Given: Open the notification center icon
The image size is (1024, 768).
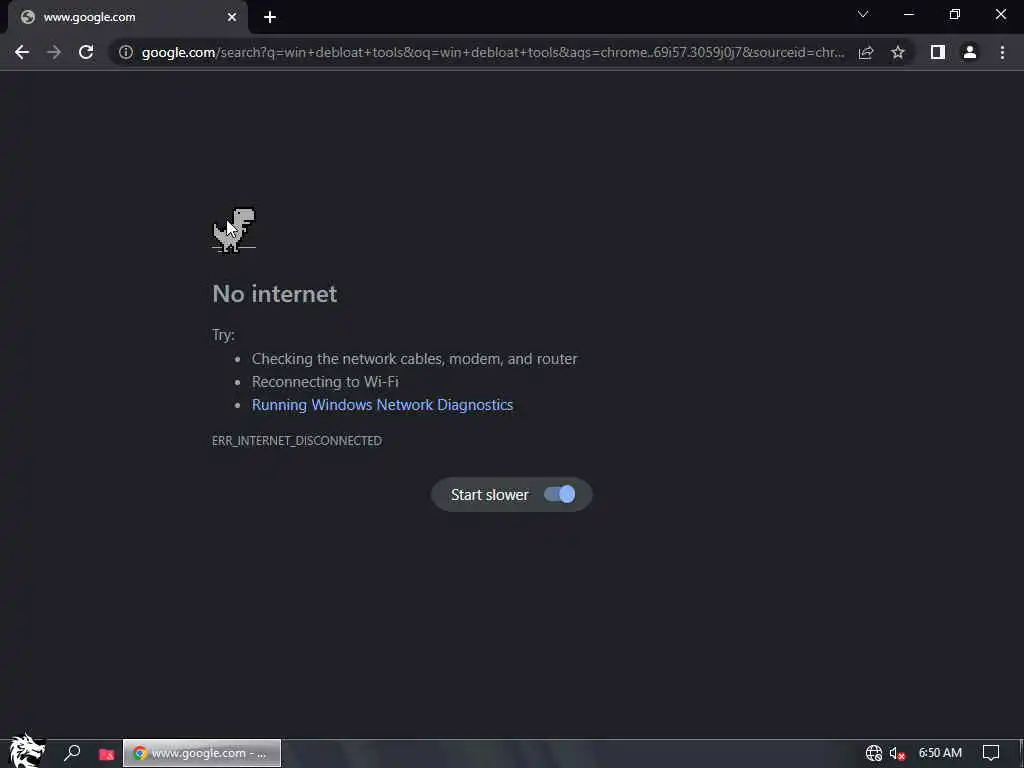Looking at the screenshot, I should tap(990, 753).
